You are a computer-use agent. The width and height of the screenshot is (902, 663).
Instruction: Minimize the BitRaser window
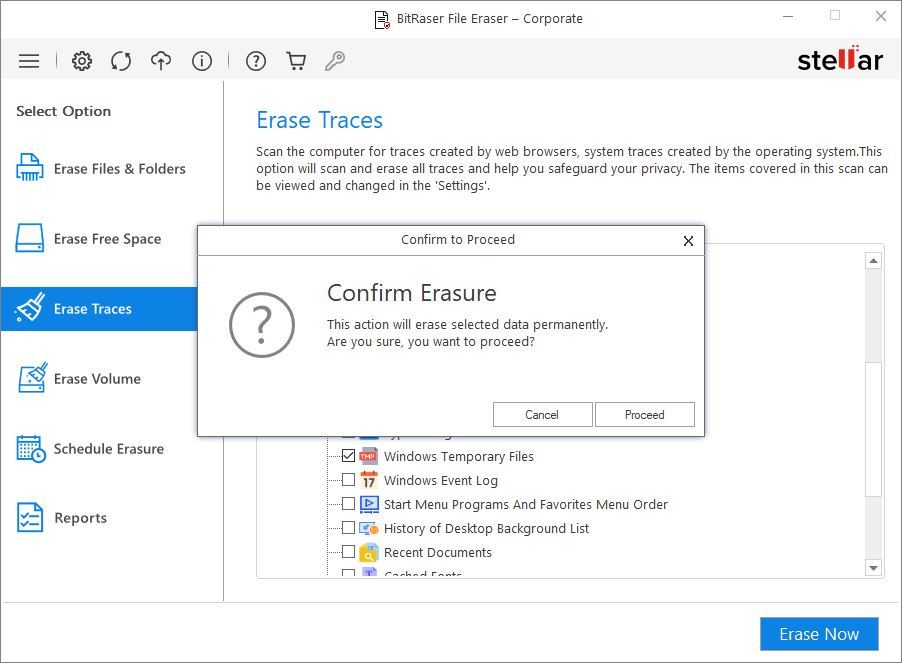[788, 17]
